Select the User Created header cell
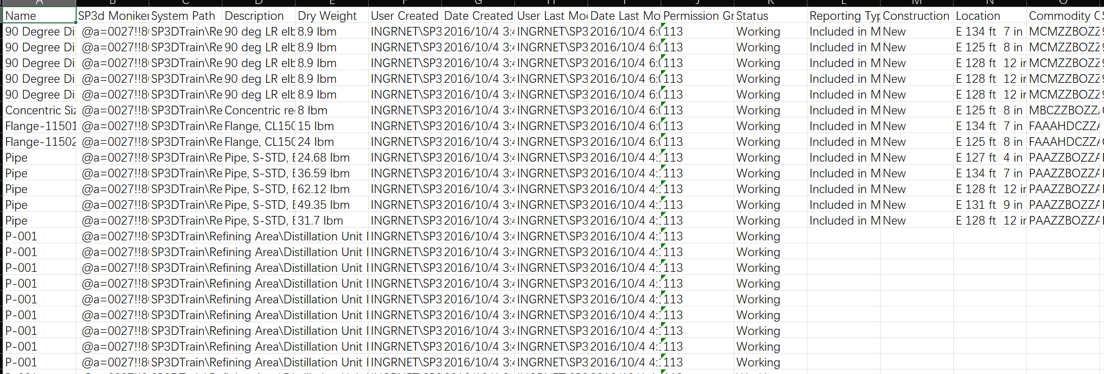Viewport: 1104px width, 374px height. pyautogui.click(x=406, y=15)
